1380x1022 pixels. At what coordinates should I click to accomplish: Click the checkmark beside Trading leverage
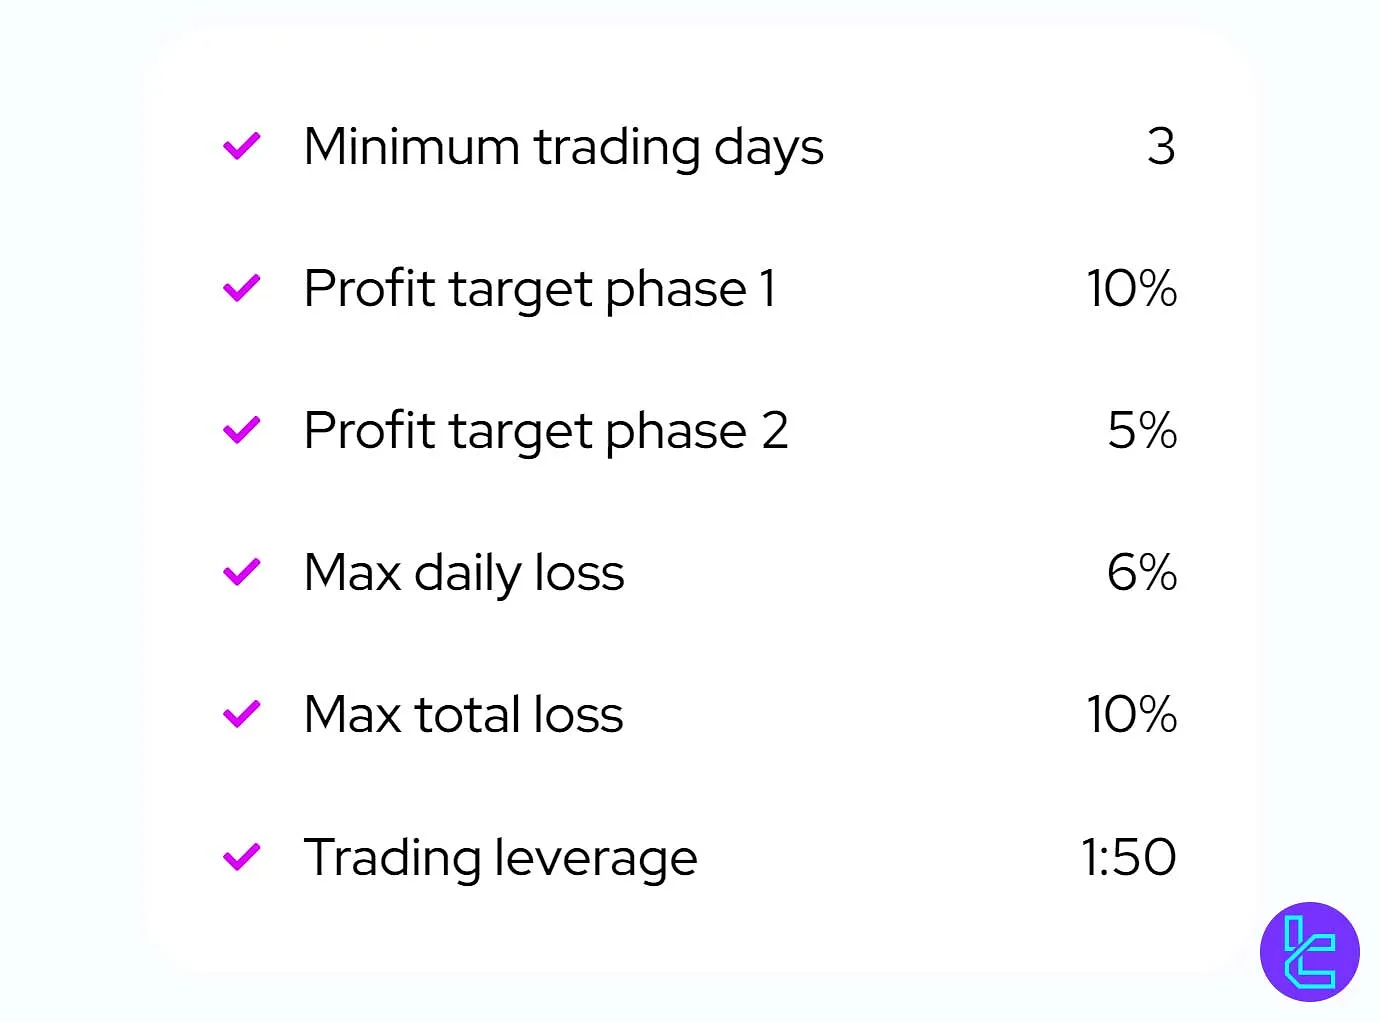(x=241, y=857)
